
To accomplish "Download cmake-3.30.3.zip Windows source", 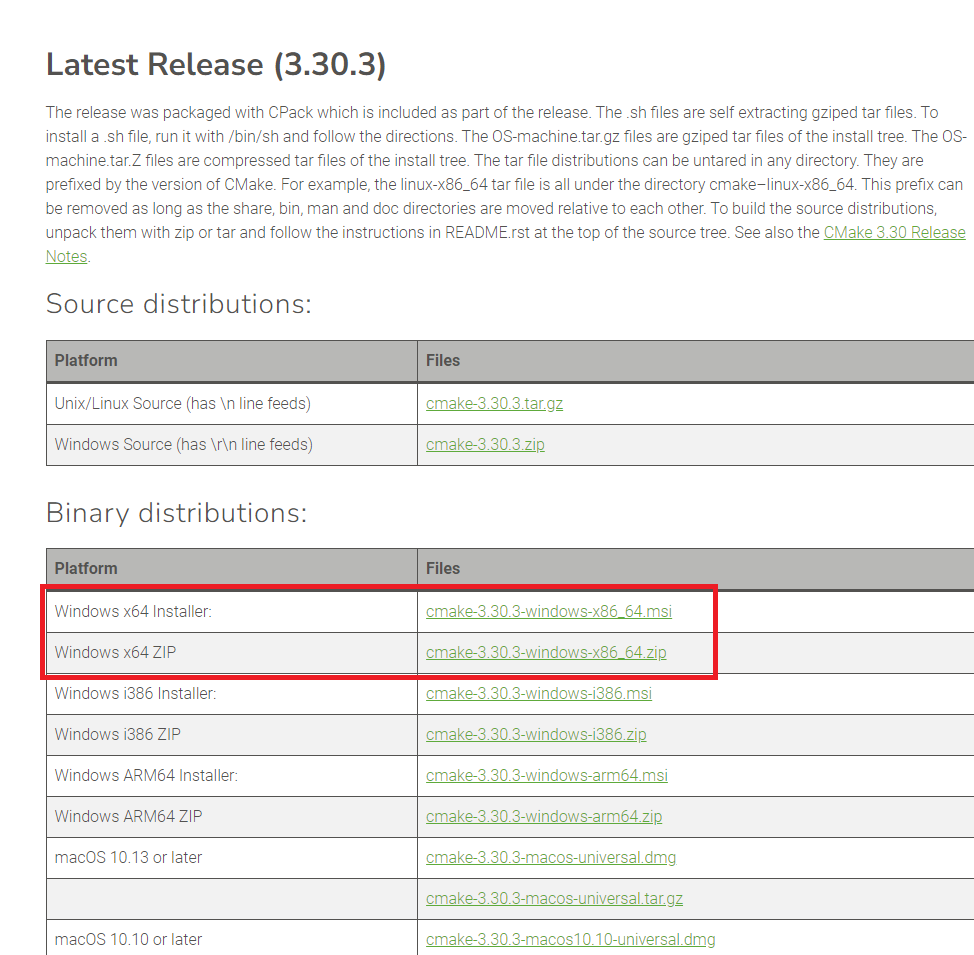I will point(485,444).
